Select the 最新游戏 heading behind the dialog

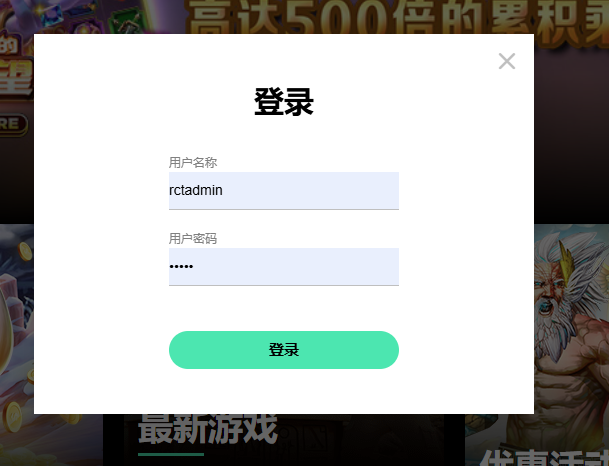click(207, 429)
